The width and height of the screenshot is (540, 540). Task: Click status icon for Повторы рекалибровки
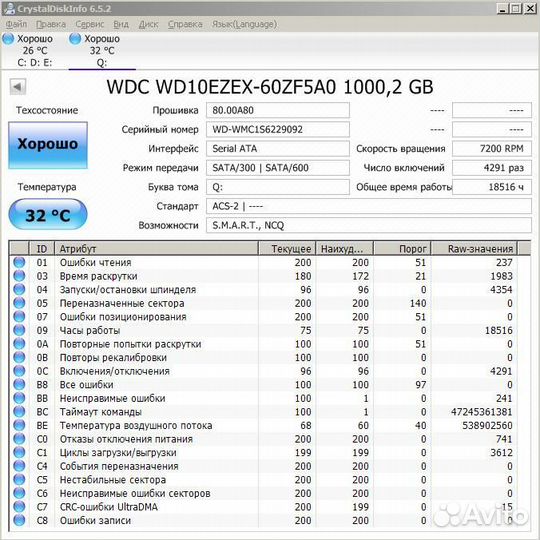pyautogui.click(x=19, y=357)
